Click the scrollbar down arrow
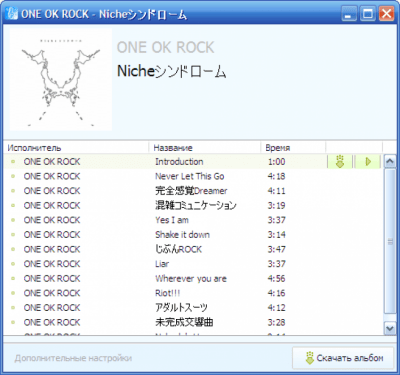400x375 pixels. coord(390,328)
